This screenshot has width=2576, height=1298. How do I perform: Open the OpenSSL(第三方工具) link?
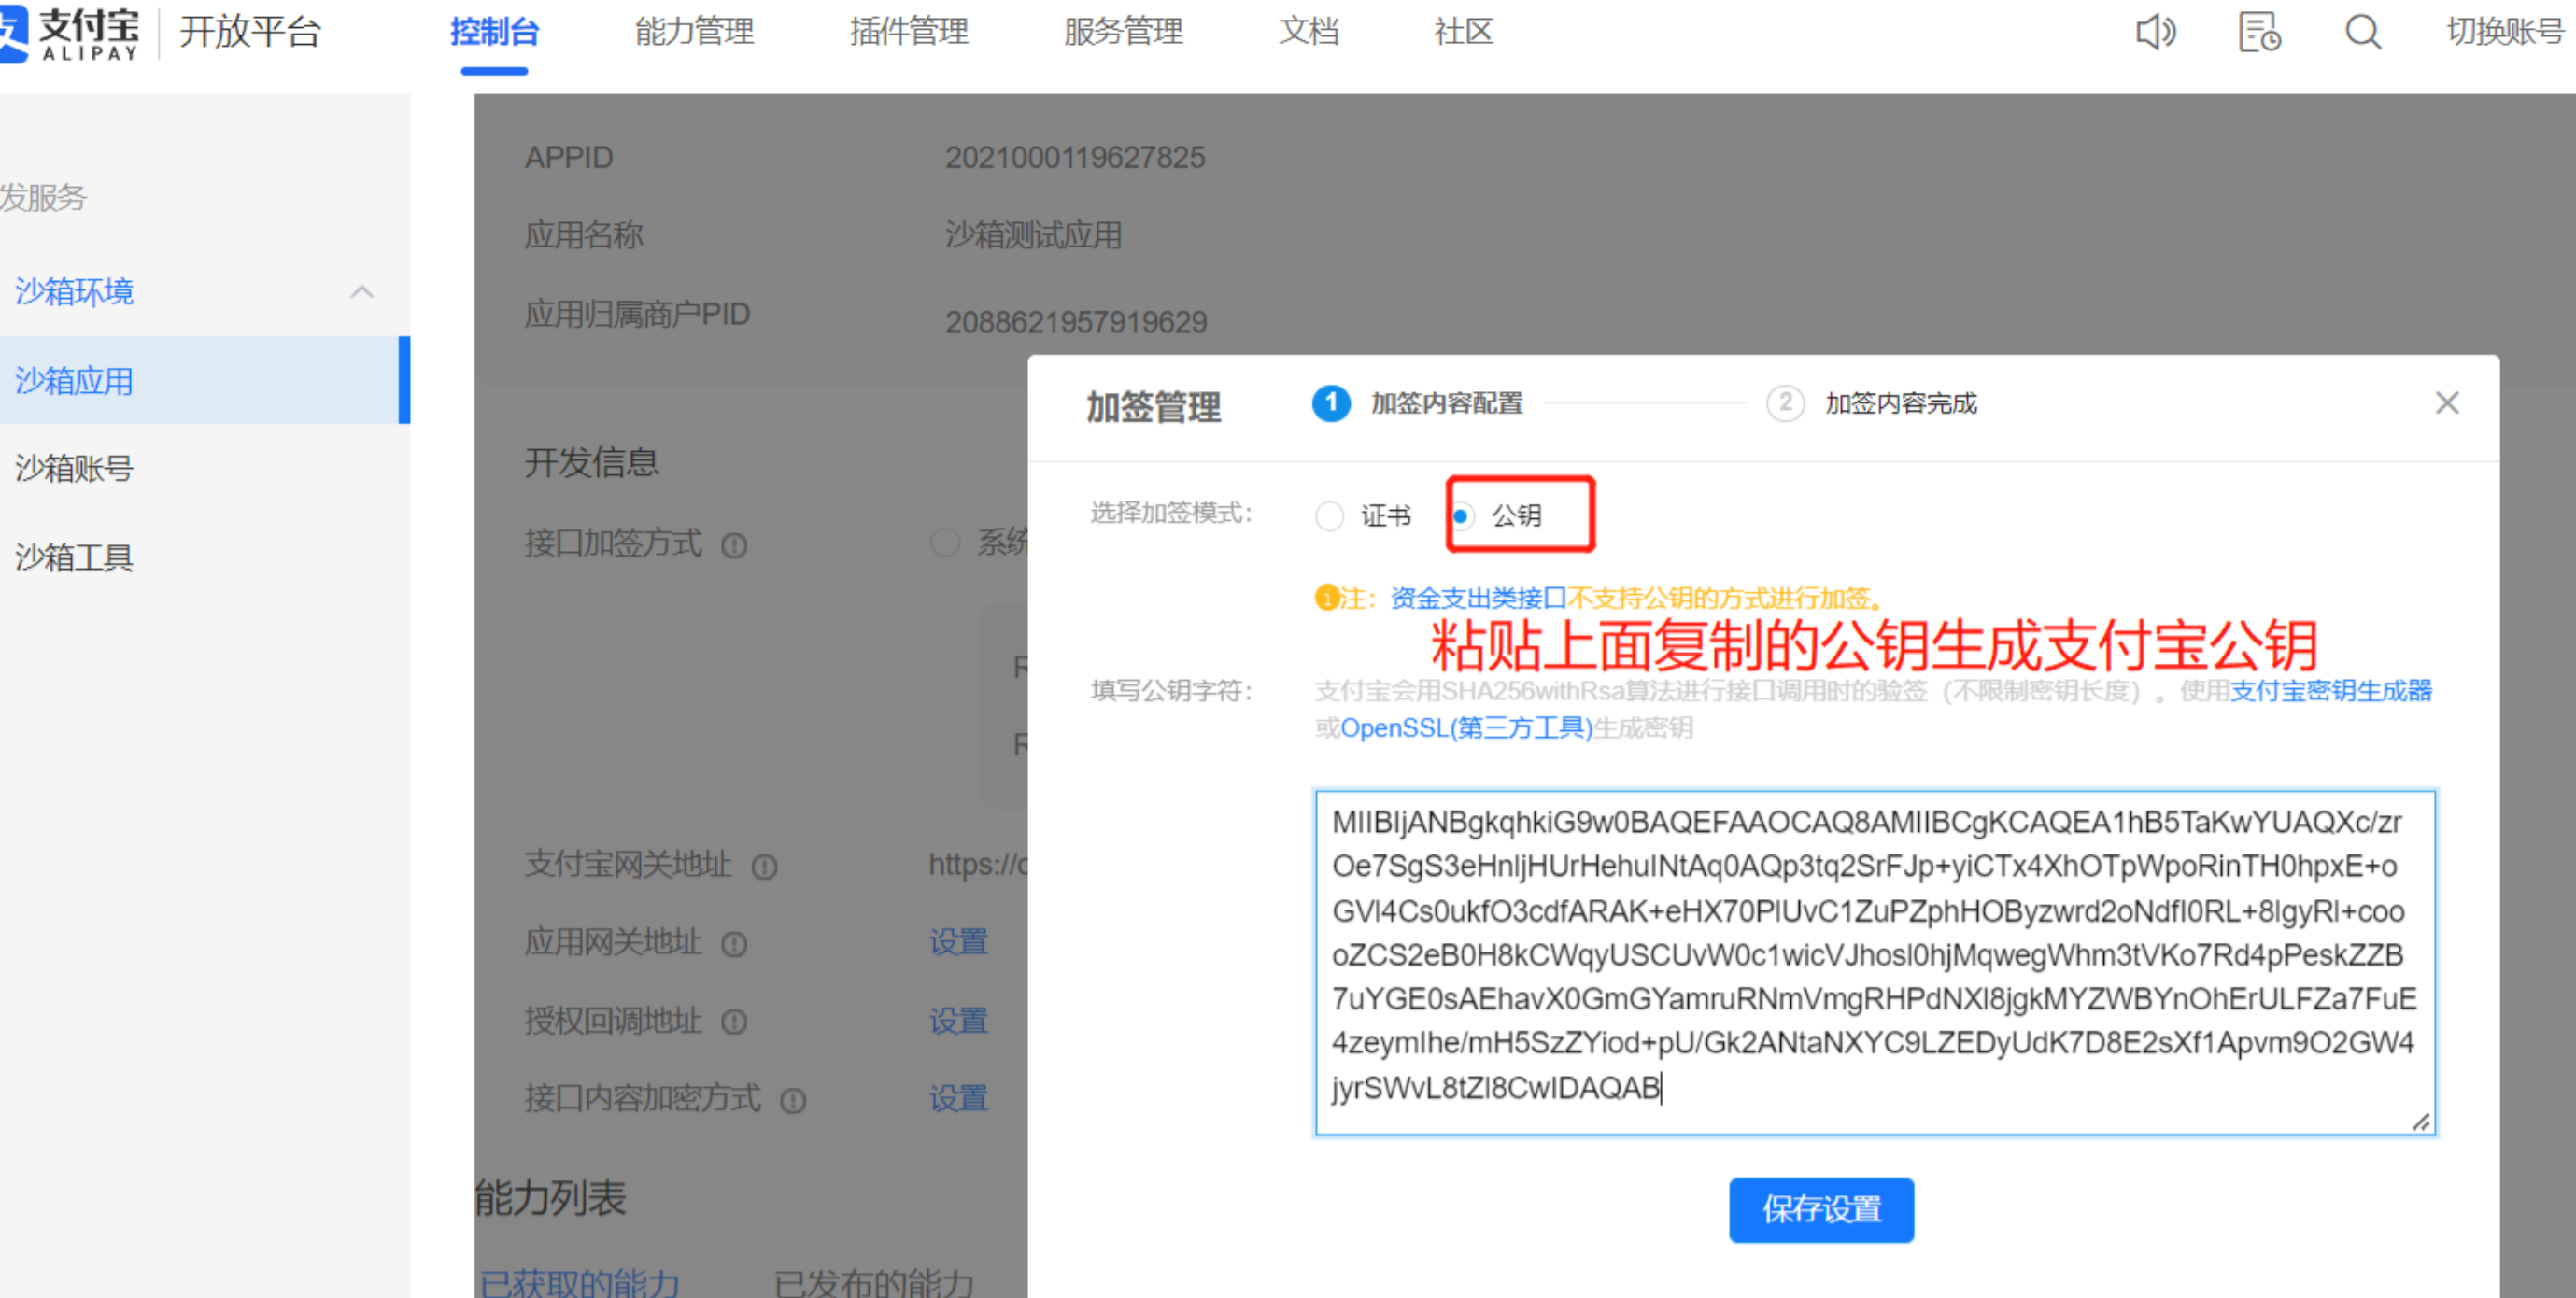1466,728
